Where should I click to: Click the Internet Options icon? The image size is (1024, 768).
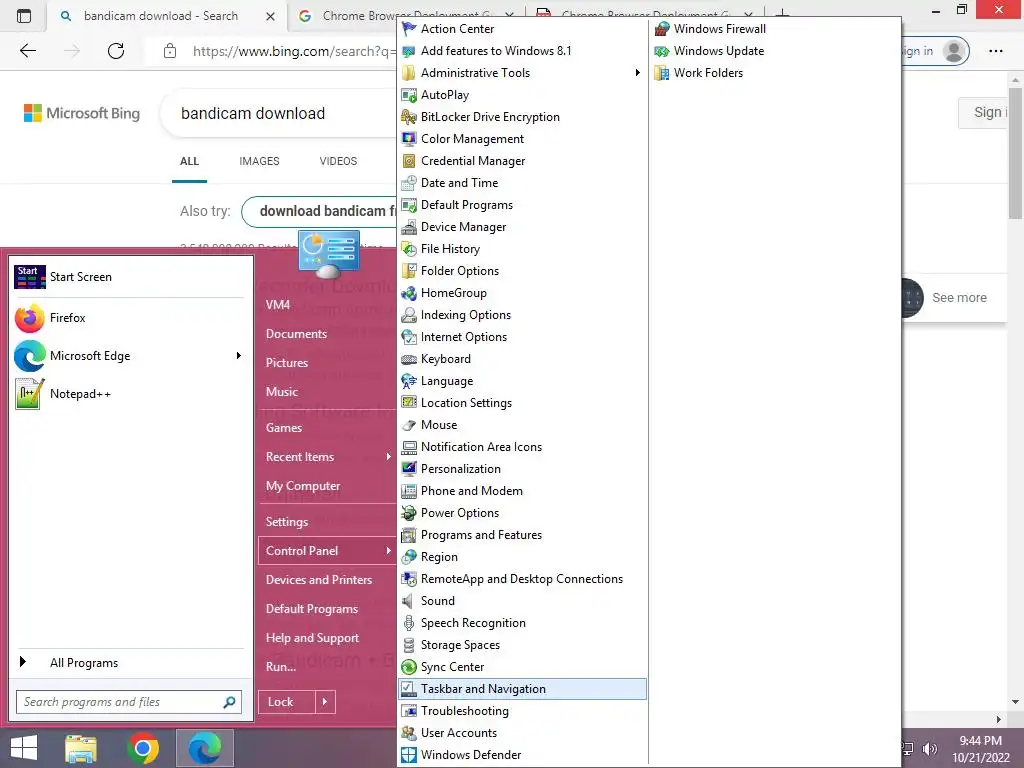(409, 337)
